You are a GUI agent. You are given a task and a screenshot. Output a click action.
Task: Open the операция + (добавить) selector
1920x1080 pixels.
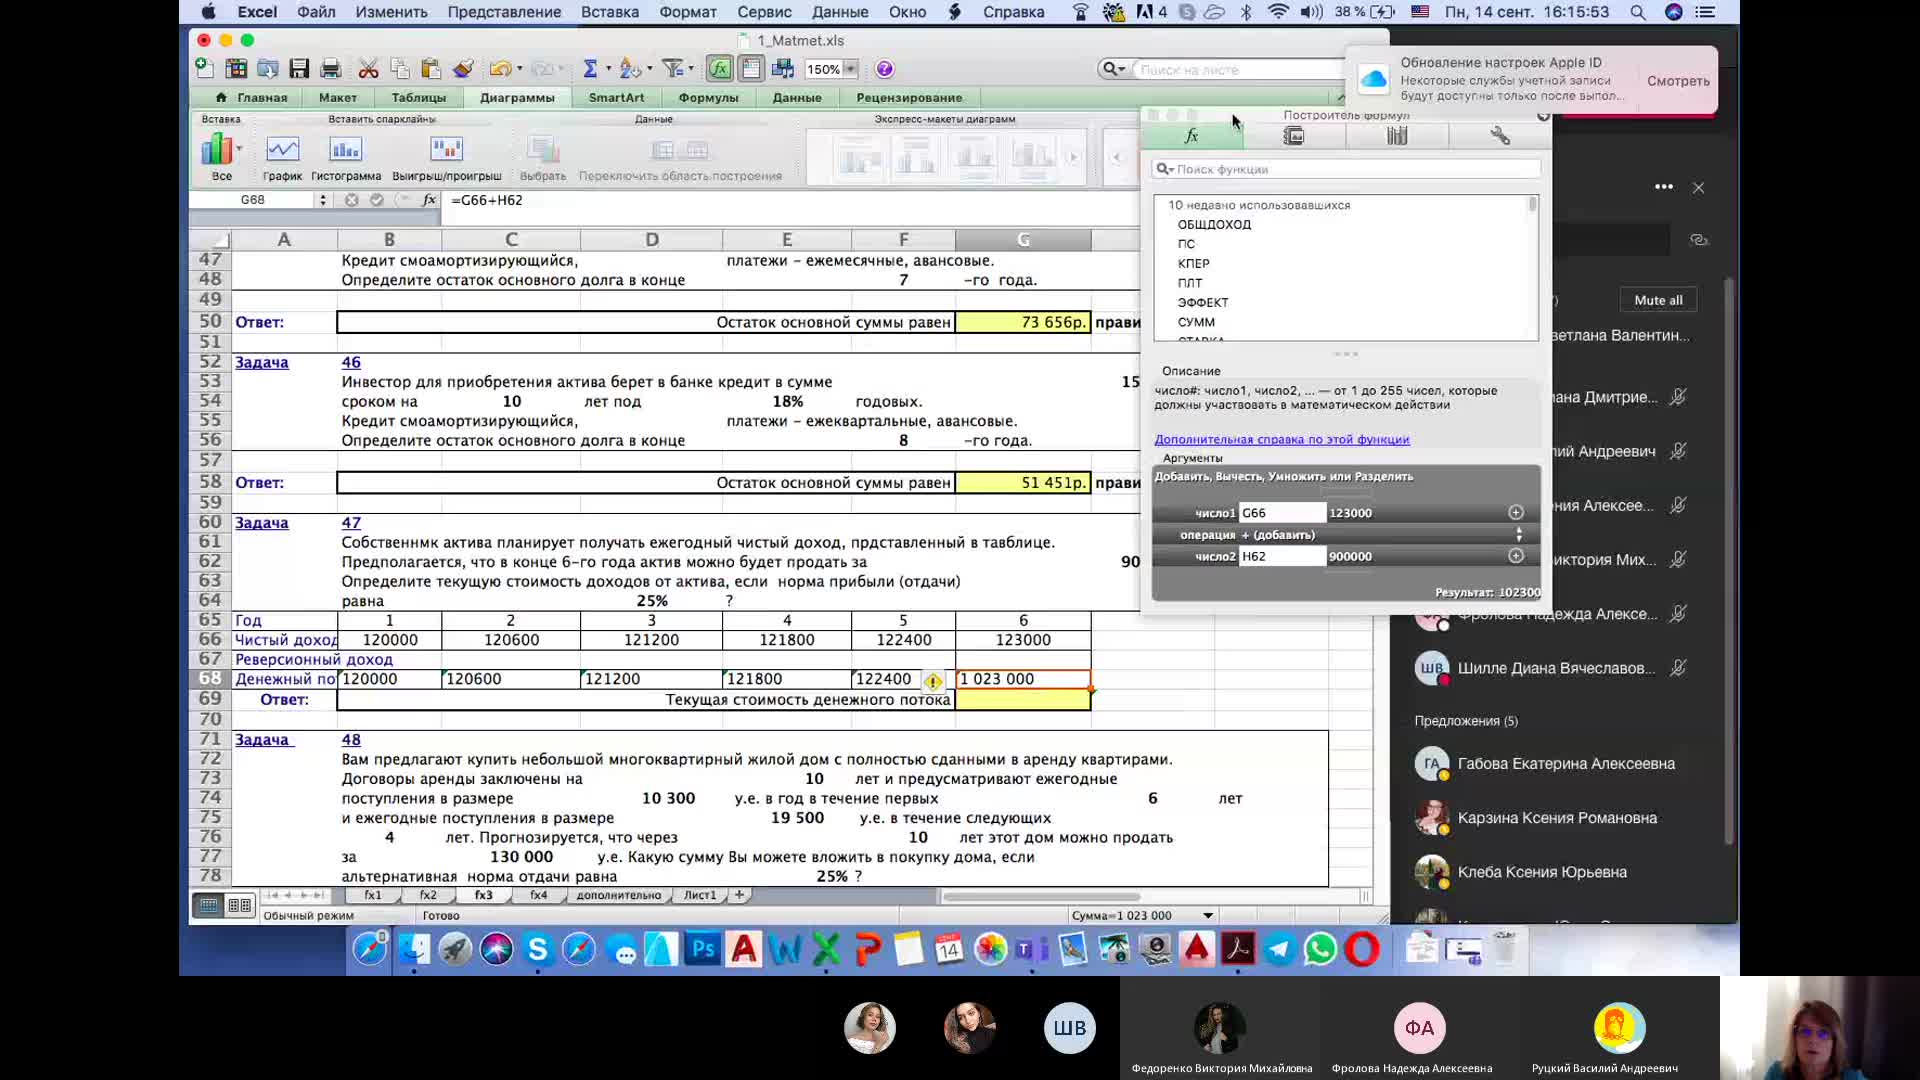pyautogui.click(x=1346, y=535)
